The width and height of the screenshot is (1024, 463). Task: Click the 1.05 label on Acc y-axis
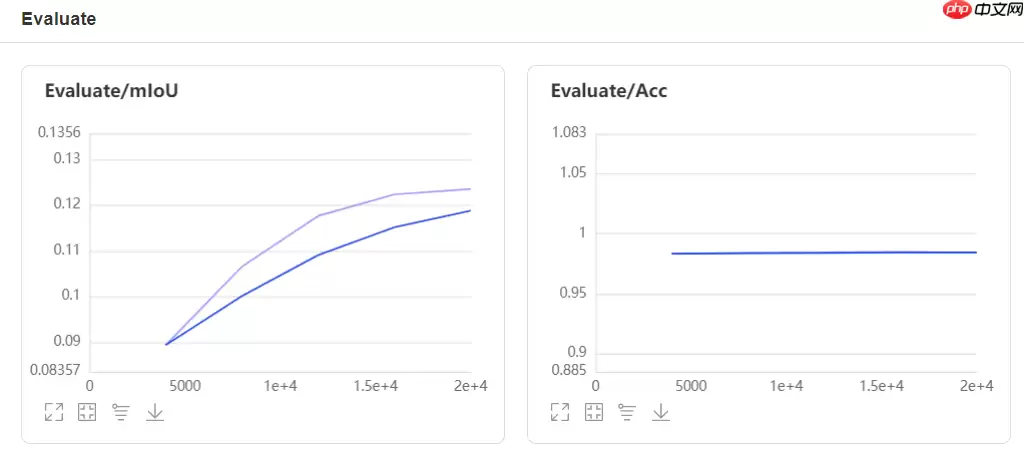pos(572,173)
